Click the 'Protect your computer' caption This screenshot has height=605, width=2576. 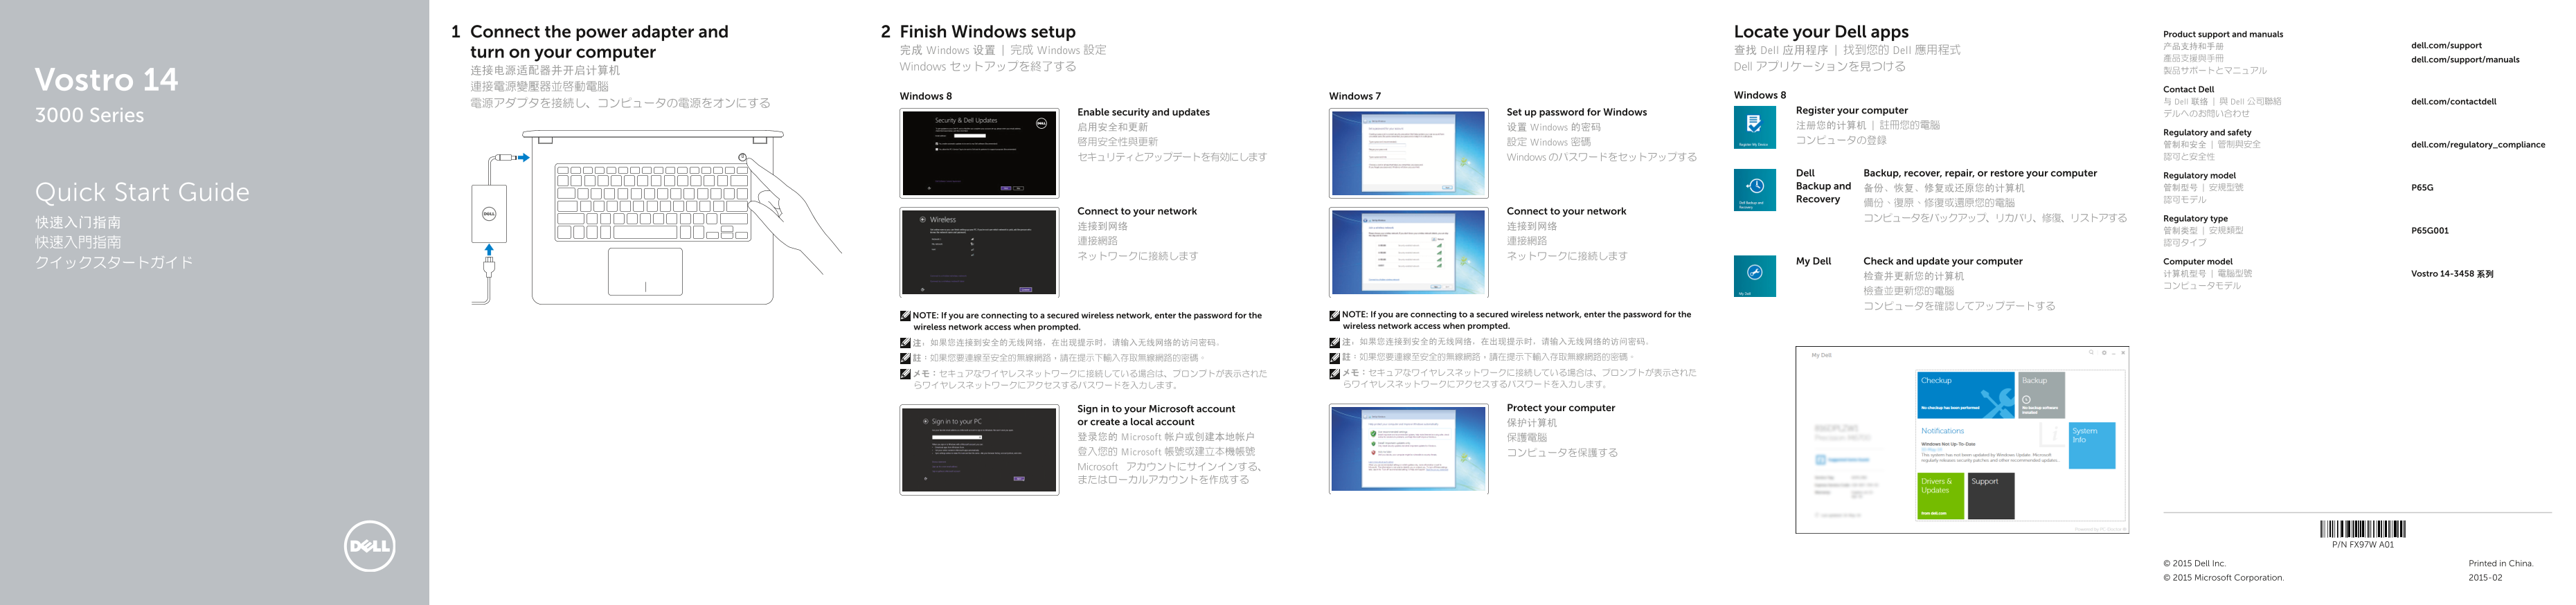click(1560, 408)
